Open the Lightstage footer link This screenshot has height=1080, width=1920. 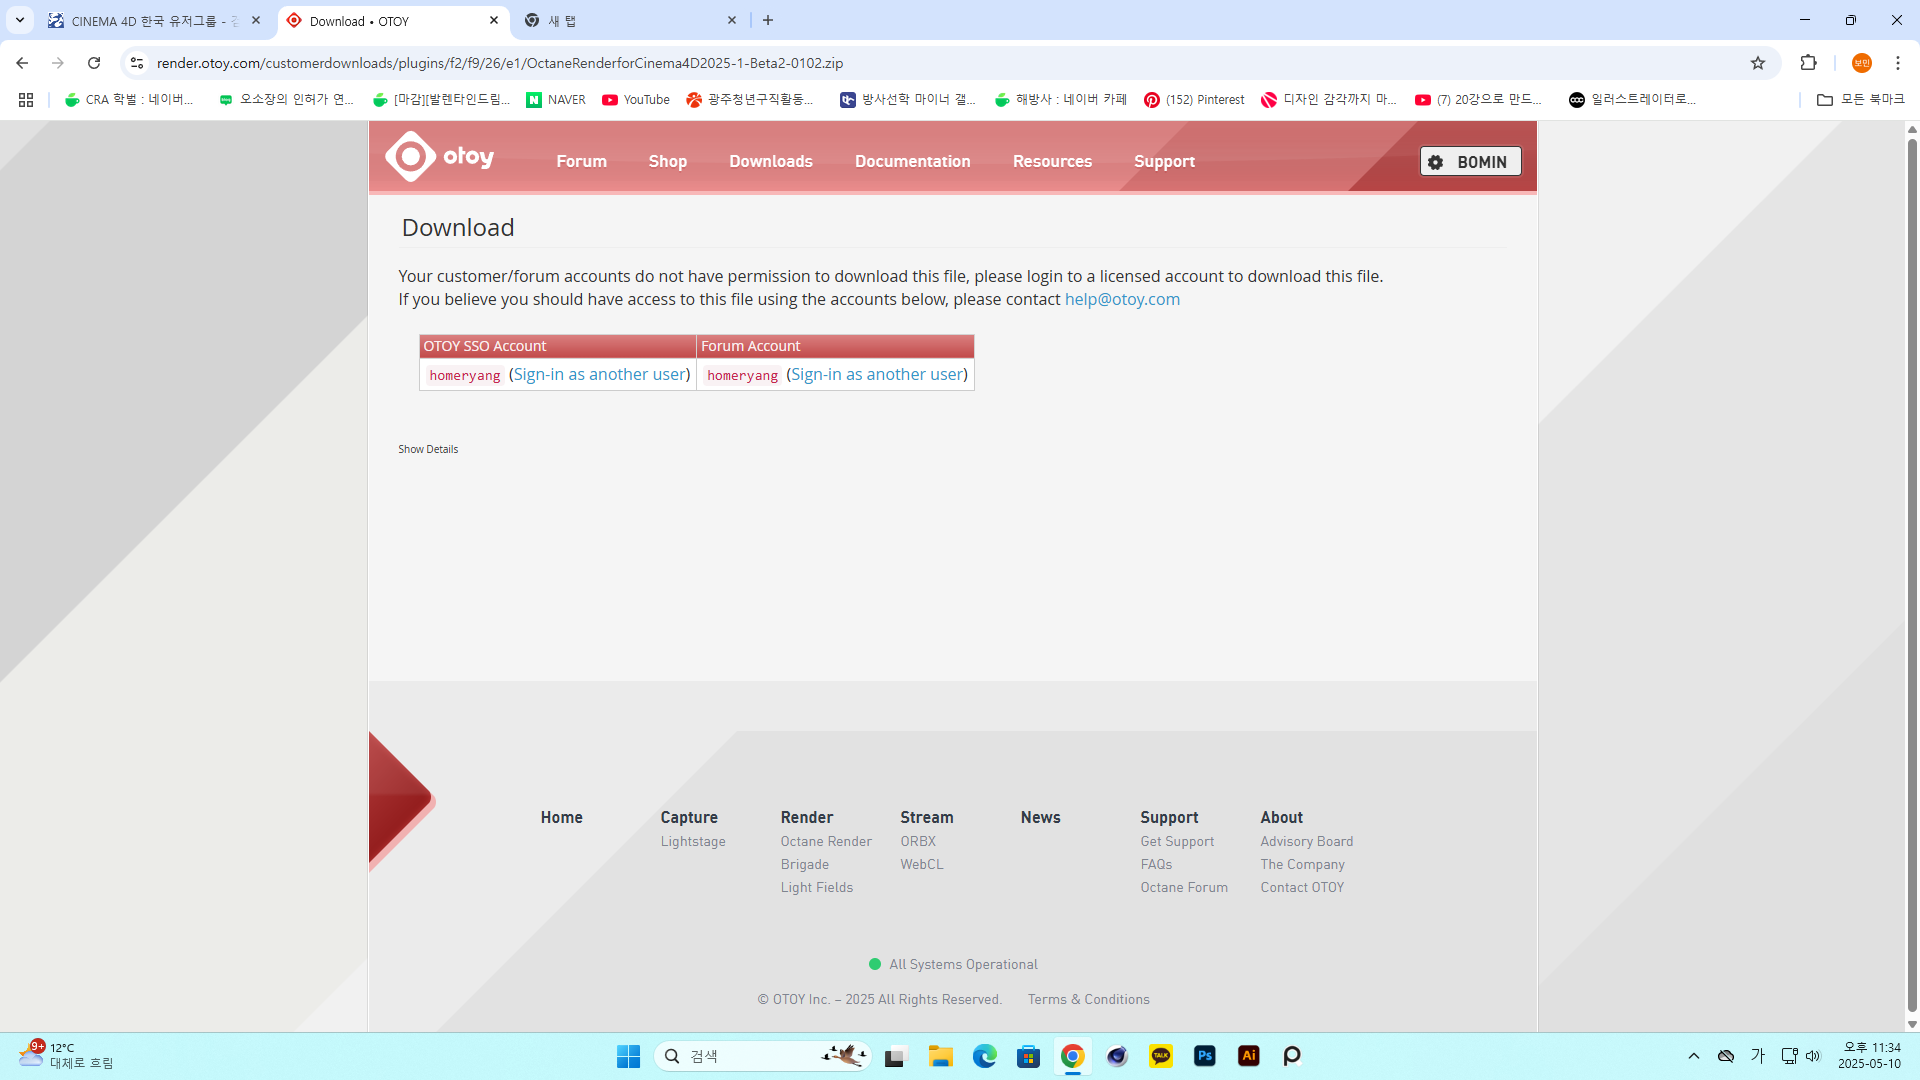693,841
